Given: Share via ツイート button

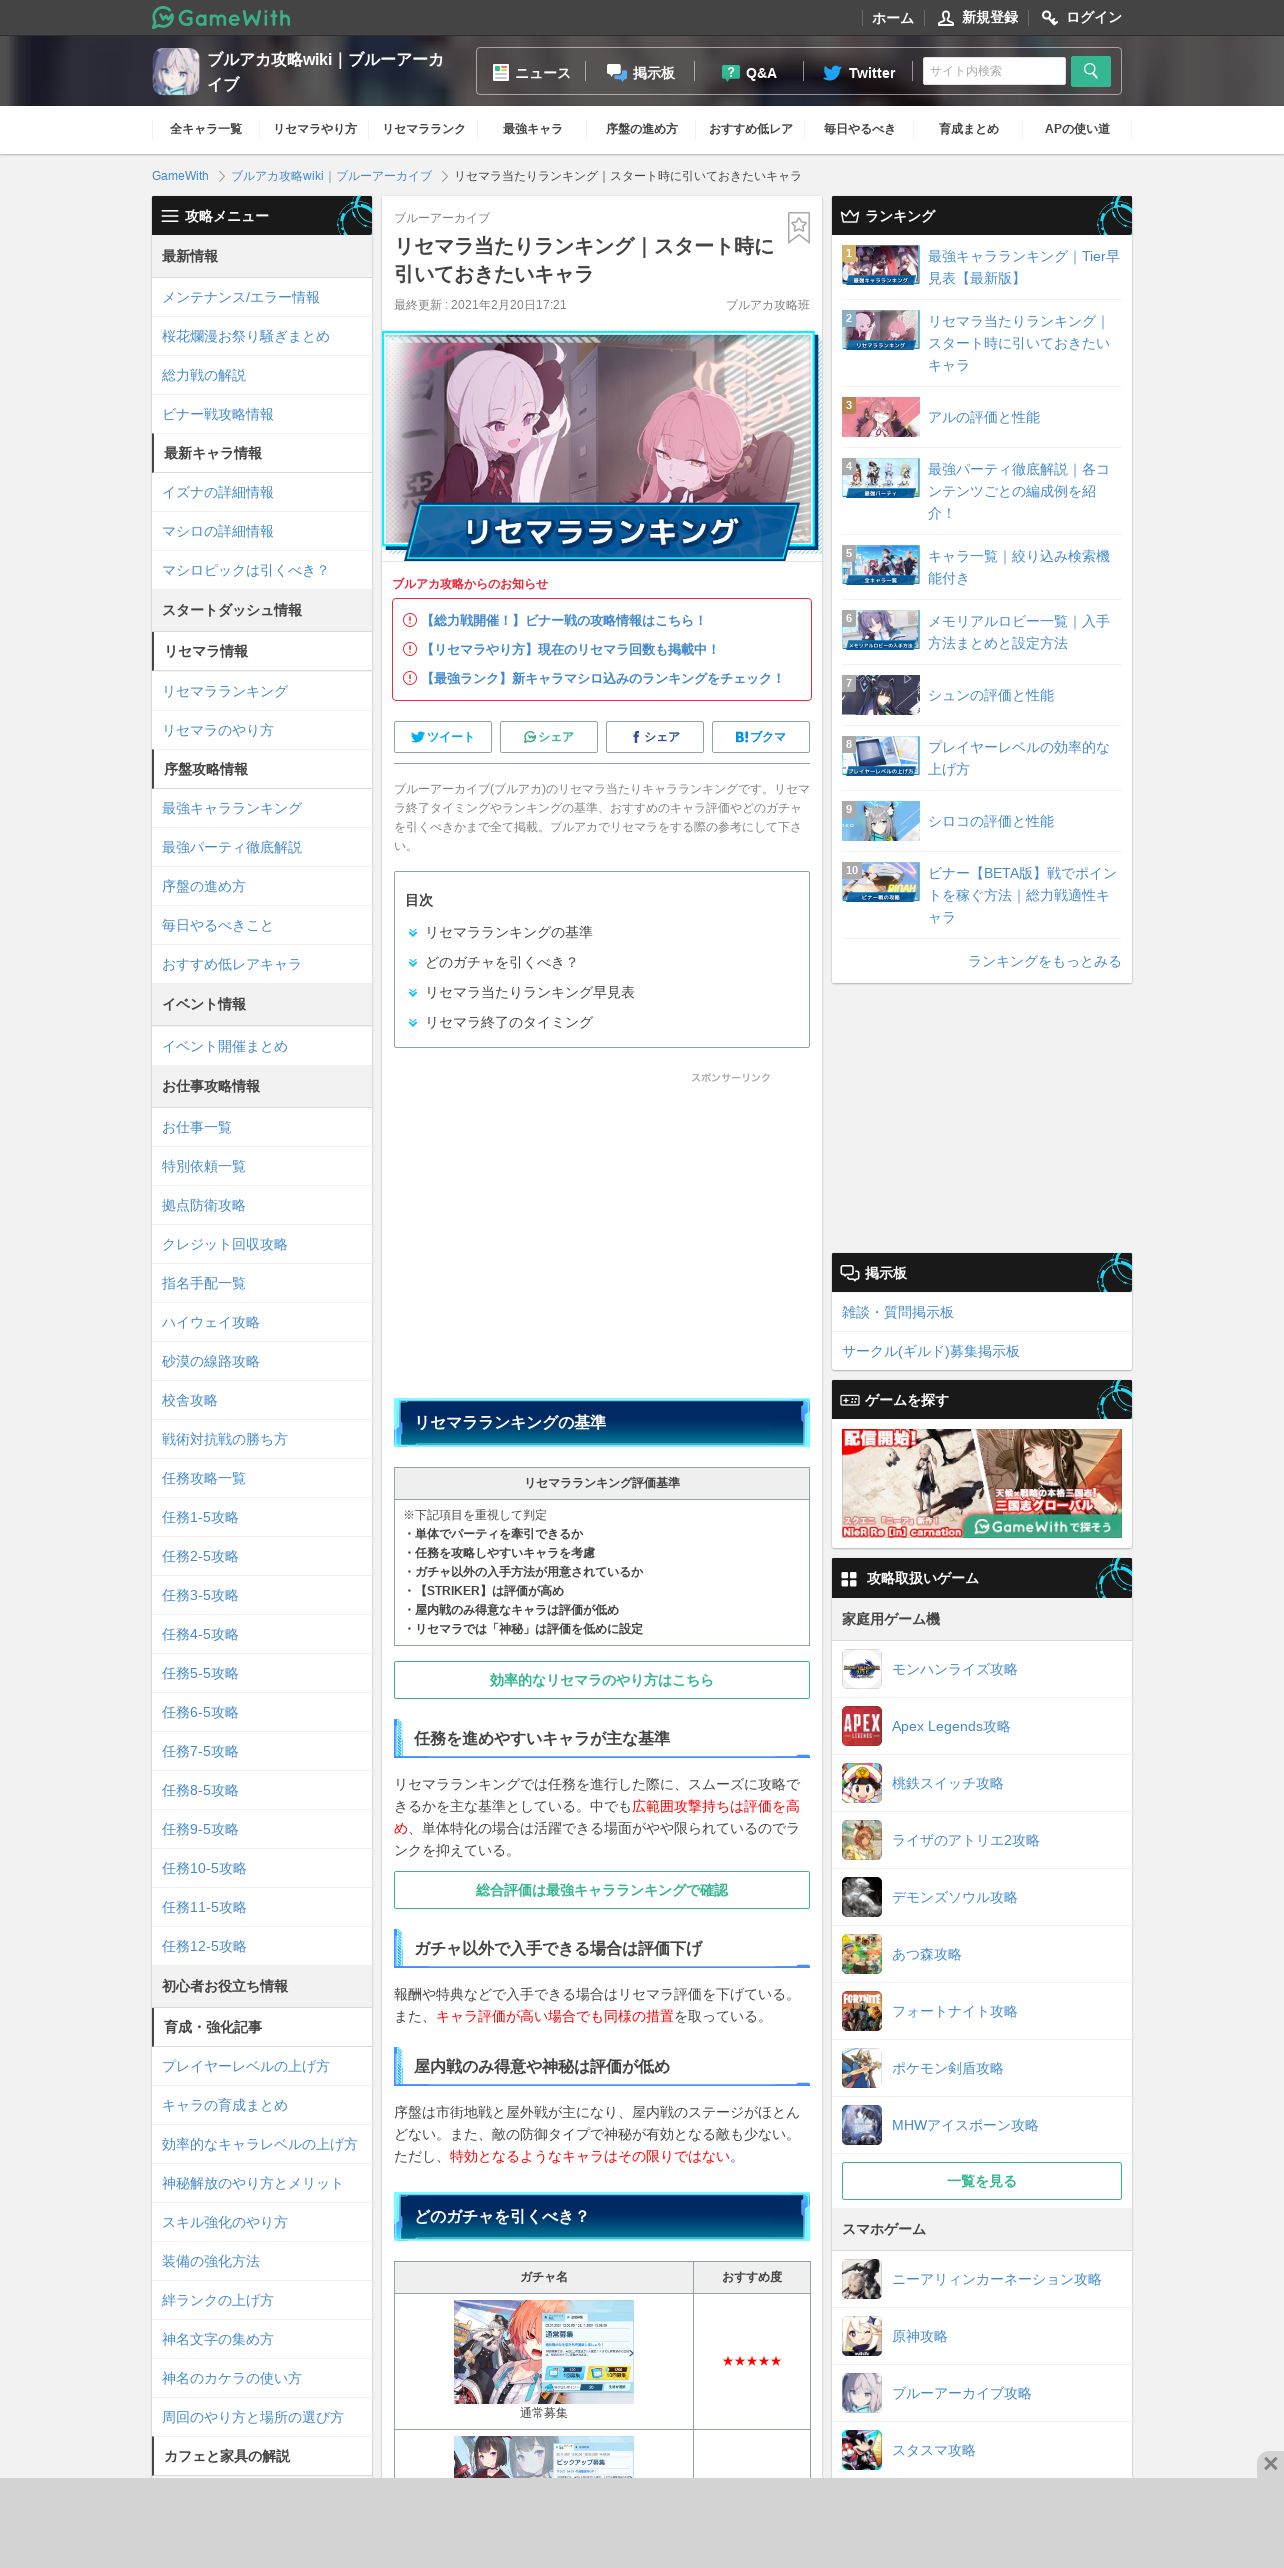Looking at the screenshot, I should point(443,737).
